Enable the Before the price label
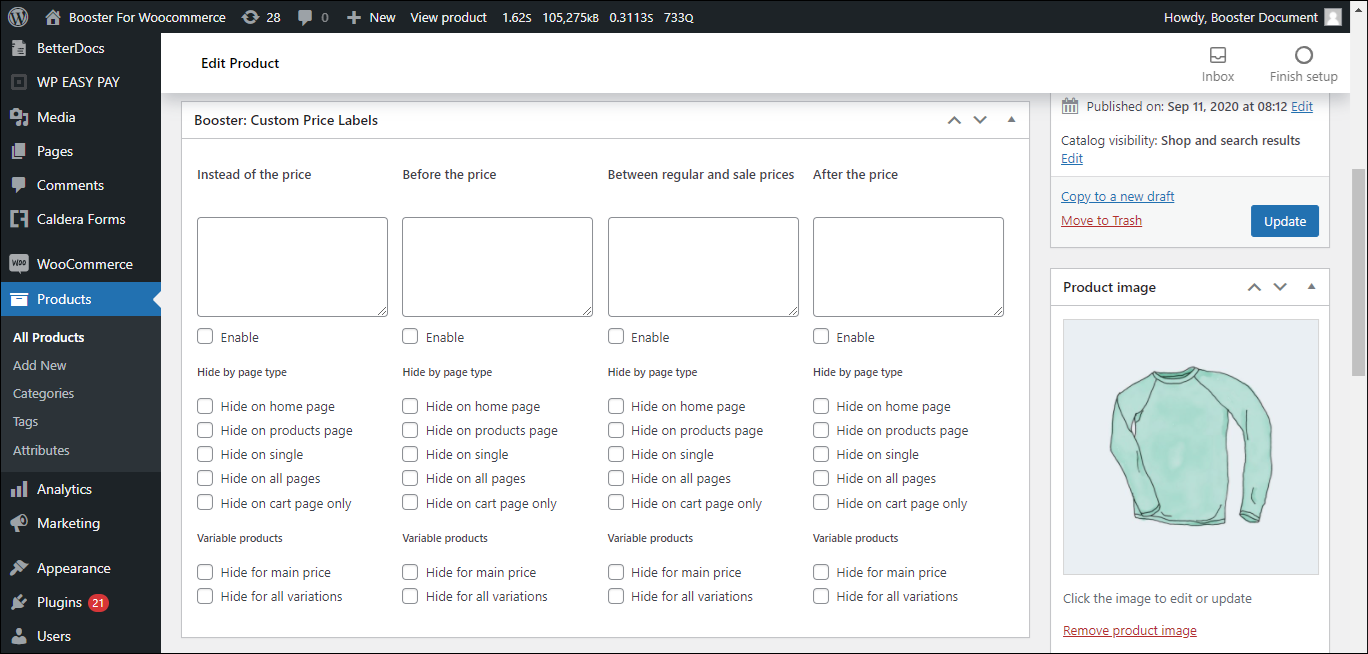 [x=410, y=337]
